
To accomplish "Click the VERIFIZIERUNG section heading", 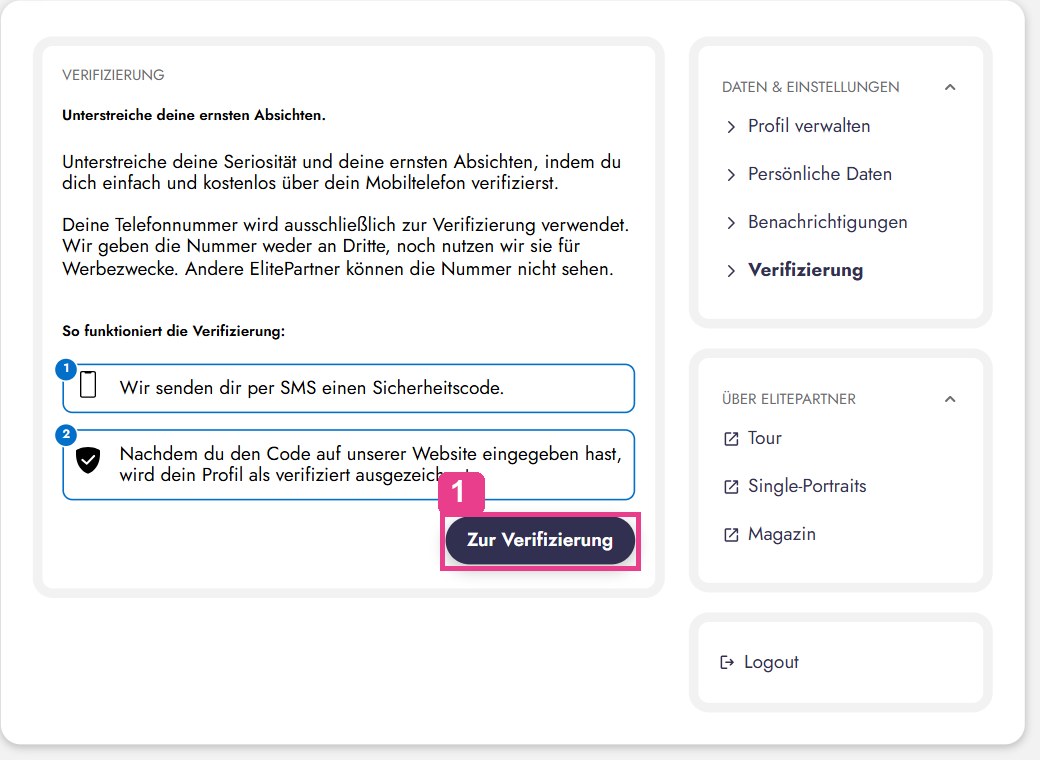I will [113, 75].
